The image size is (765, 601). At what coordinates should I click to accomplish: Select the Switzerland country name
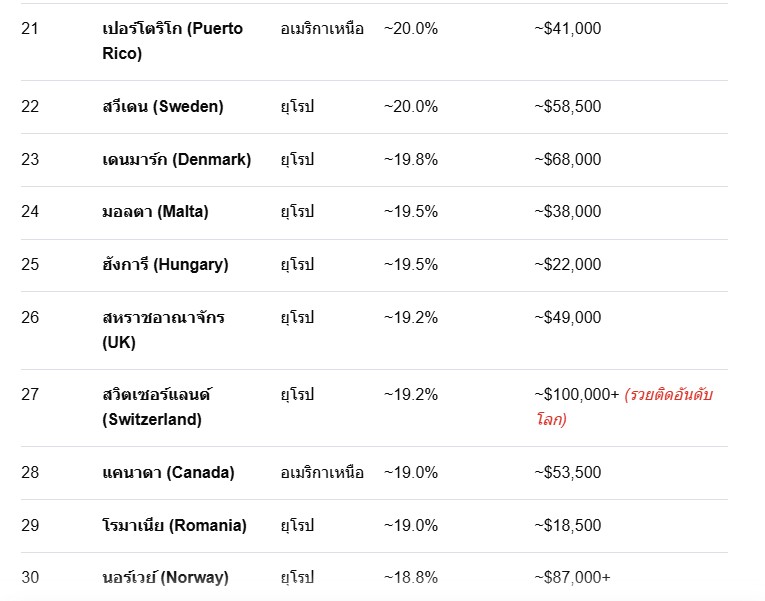click(x=157, y=407)
